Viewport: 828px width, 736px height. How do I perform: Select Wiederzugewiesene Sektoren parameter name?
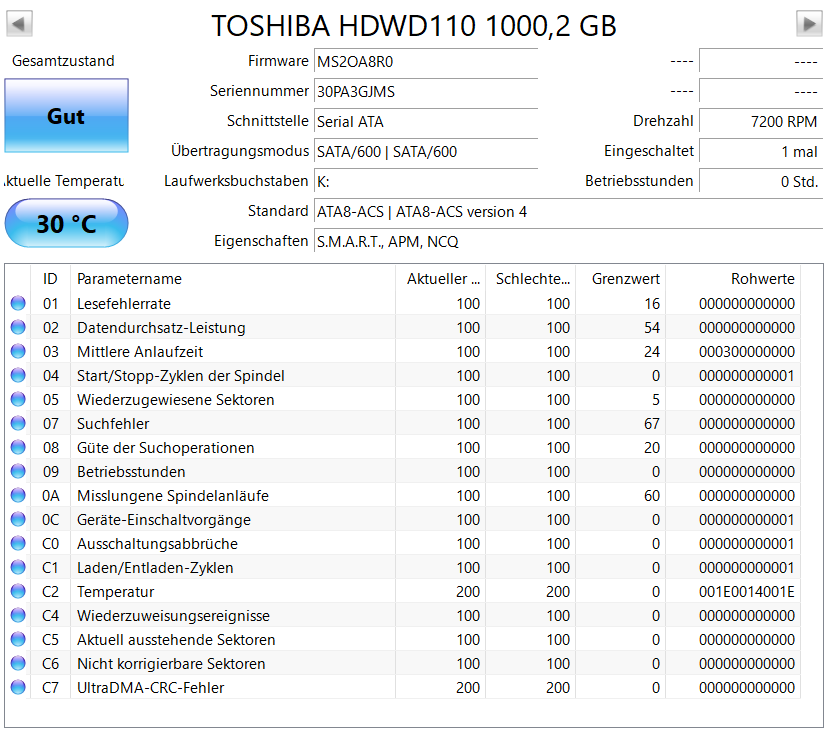175,400
